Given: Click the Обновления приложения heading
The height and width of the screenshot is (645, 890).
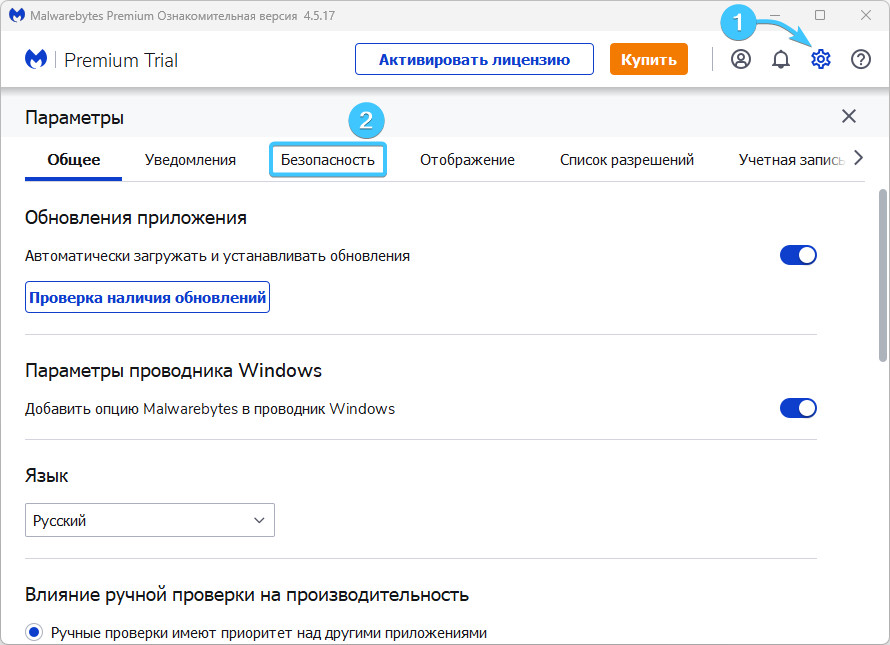Looking at the screenshot, I should click(x=136, y=218).
